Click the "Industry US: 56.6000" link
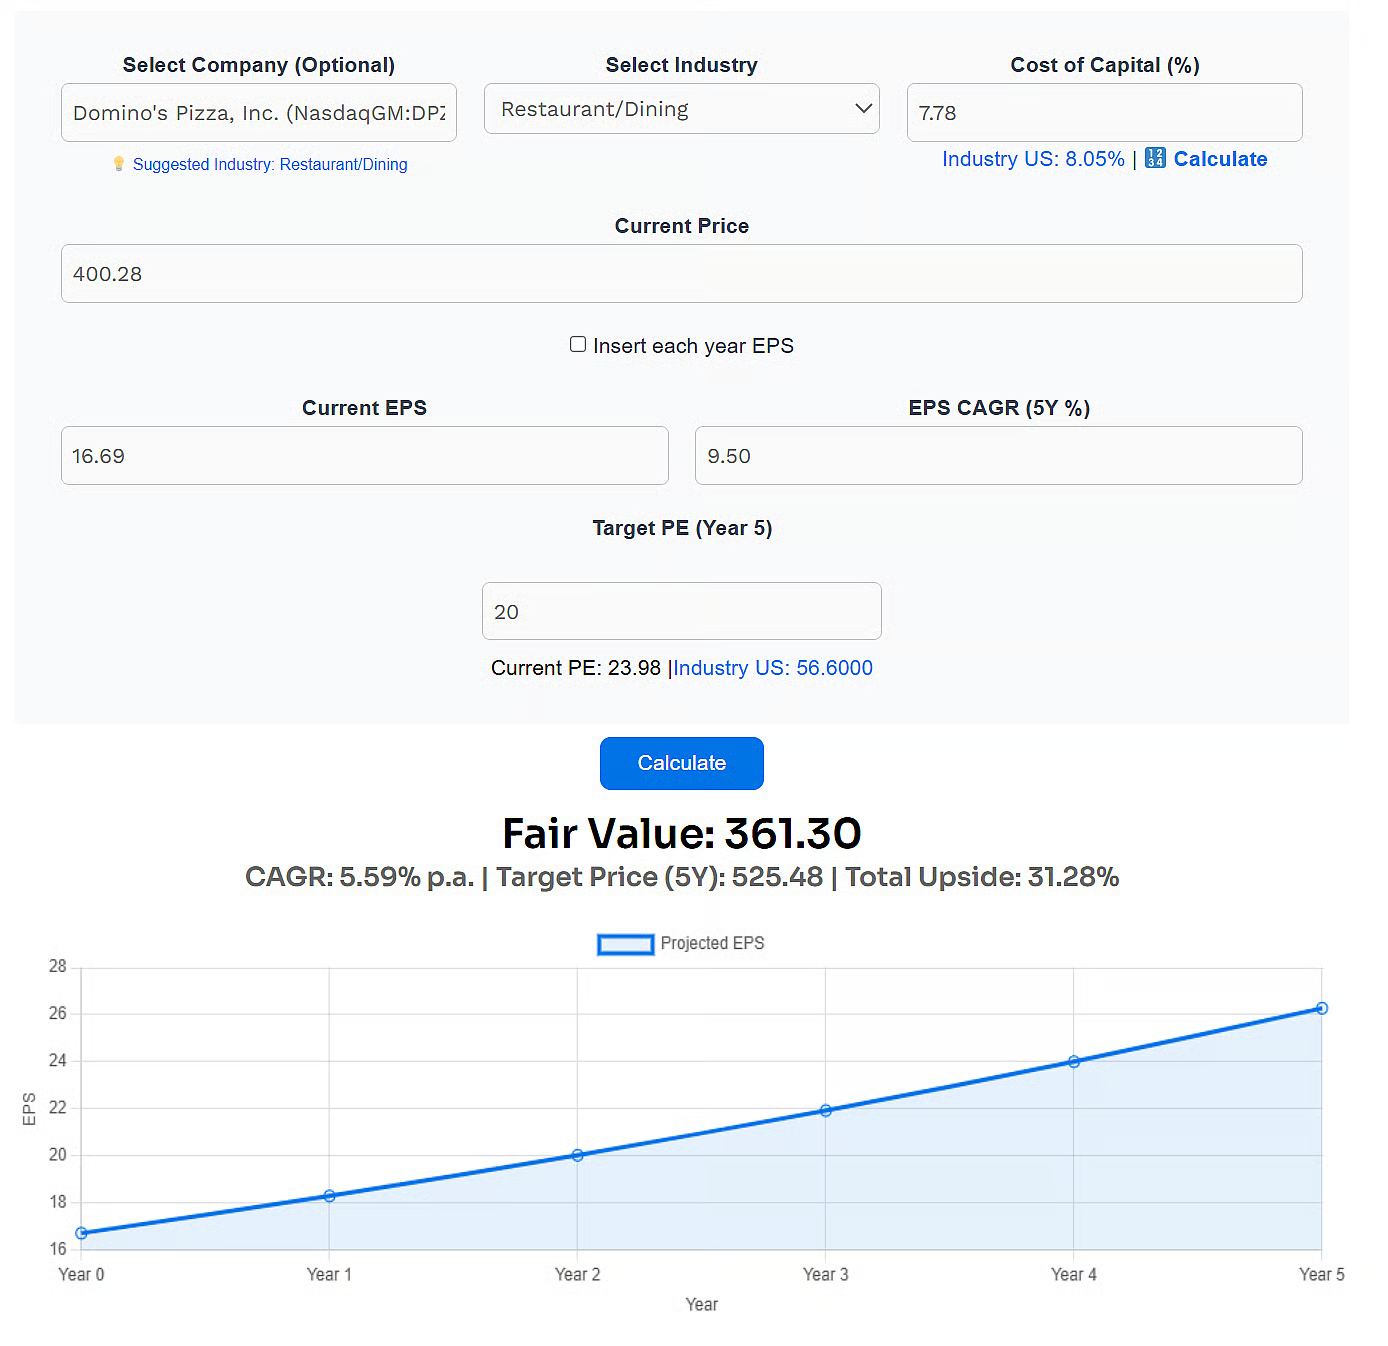The image size is (1388, 1346). pos(773,668)
